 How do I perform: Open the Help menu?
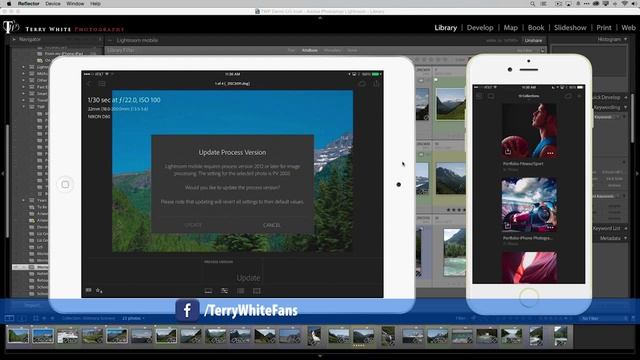point(96,4)
